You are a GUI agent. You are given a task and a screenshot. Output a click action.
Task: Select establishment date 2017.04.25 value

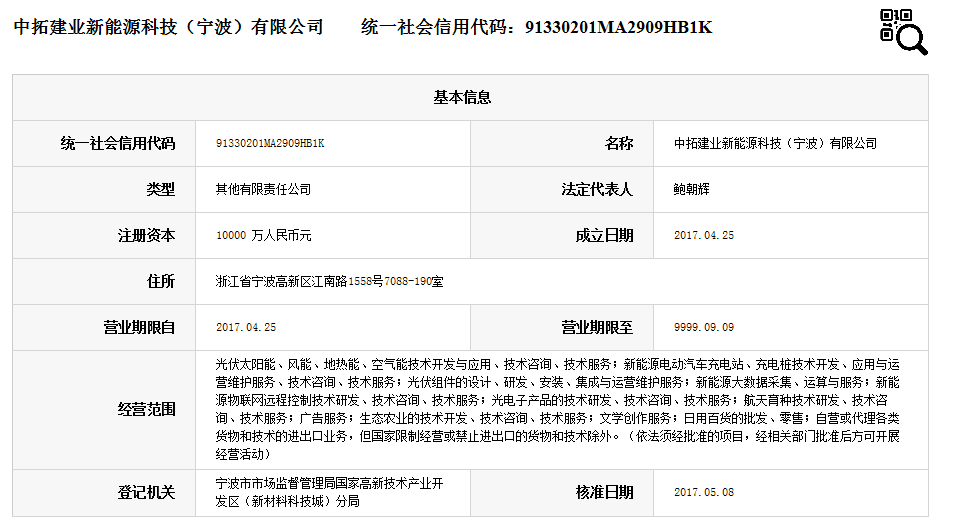(704, 236)
